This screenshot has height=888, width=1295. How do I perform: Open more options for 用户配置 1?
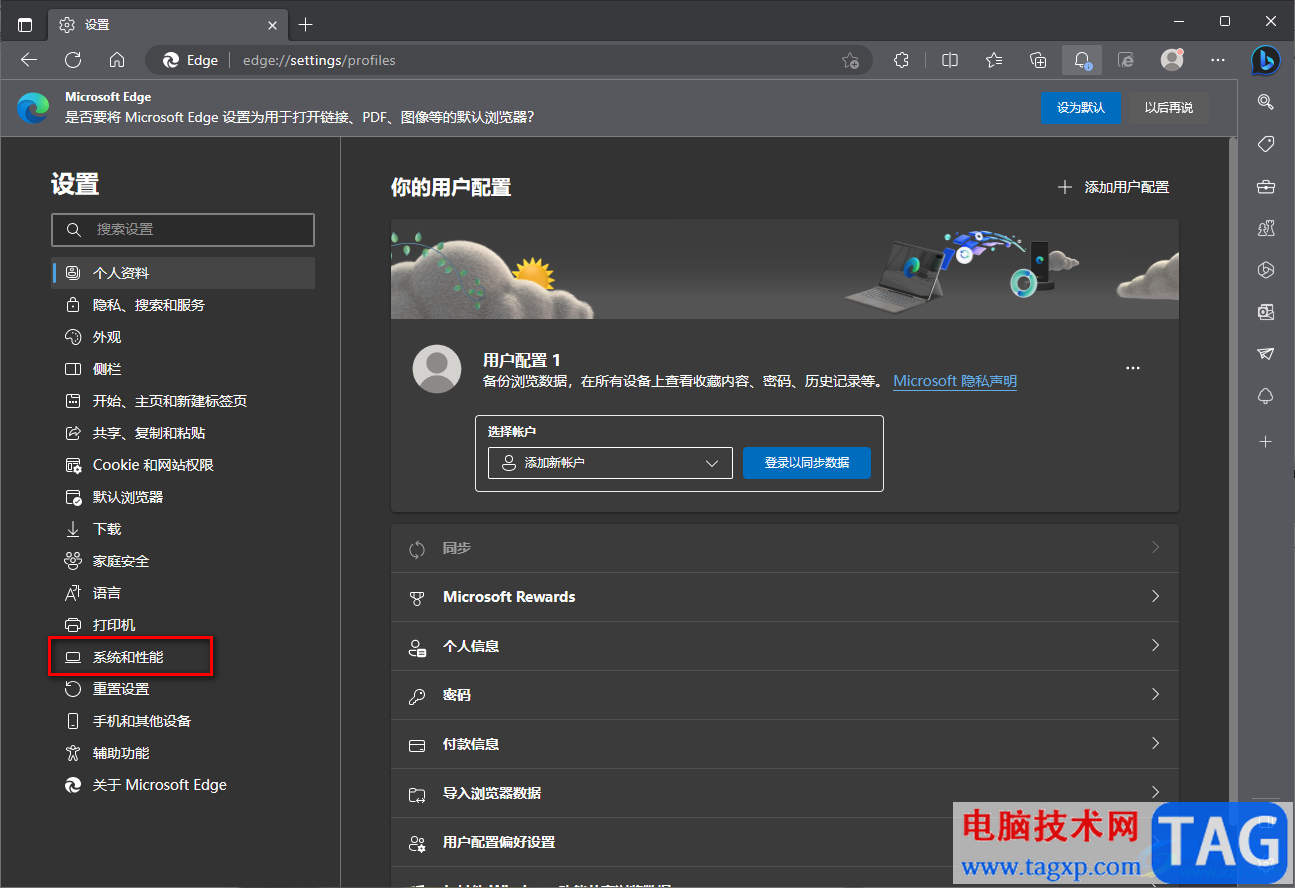point(1133,368)
